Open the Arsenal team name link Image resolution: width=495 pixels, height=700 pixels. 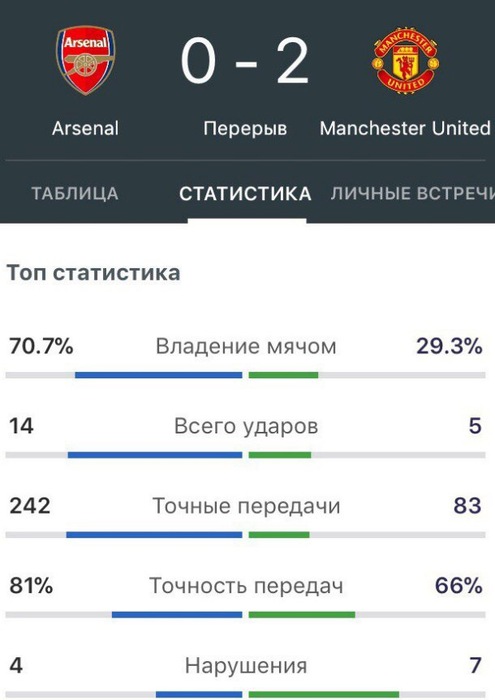pyautogui.click(x=85, y=129)
